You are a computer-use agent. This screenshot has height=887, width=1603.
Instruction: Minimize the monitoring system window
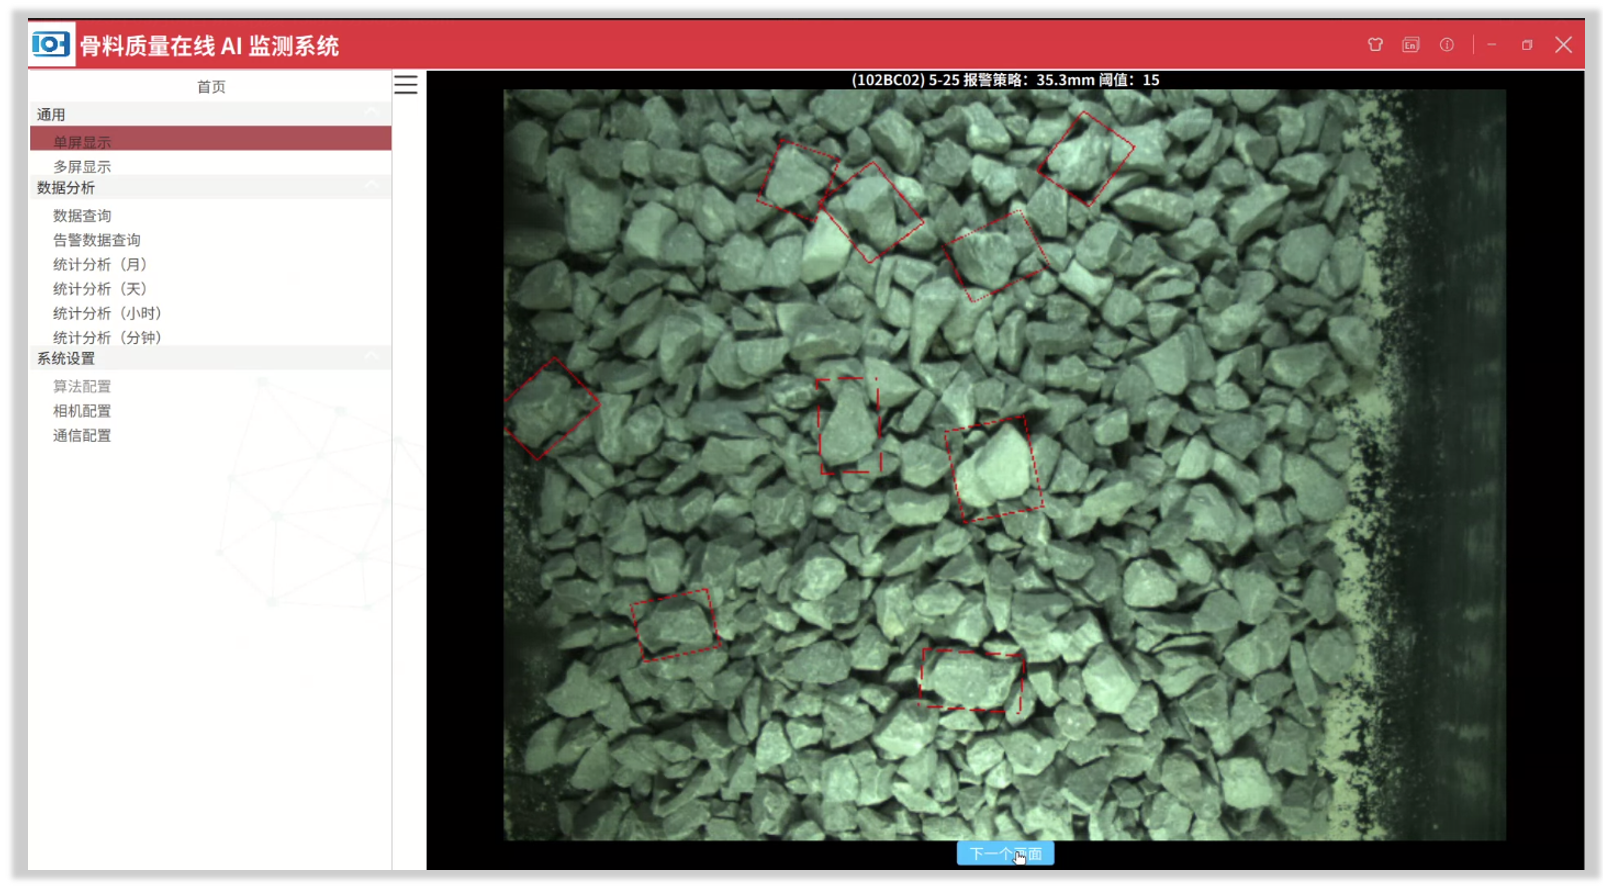[x=1491, y=45]
